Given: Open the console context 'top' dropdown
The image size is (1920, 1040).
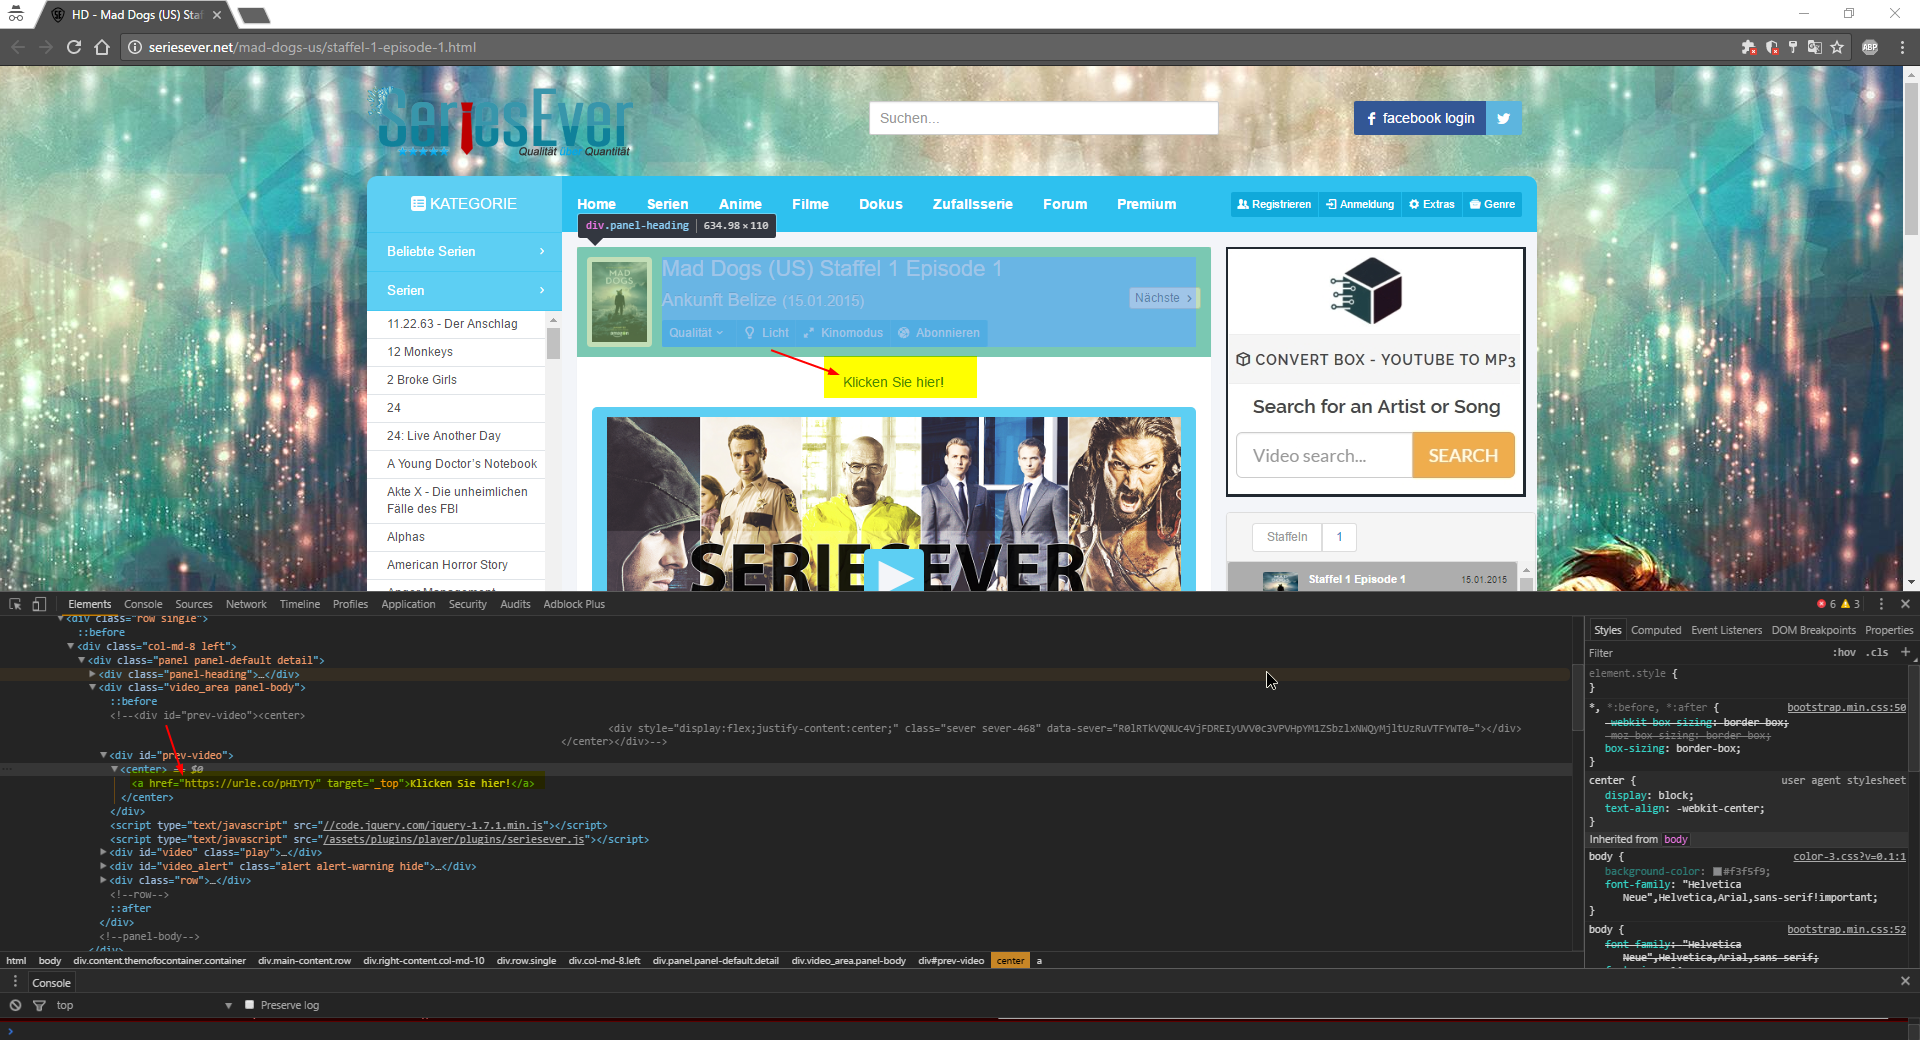Looking at the screenshot, I should point(145,1005).
